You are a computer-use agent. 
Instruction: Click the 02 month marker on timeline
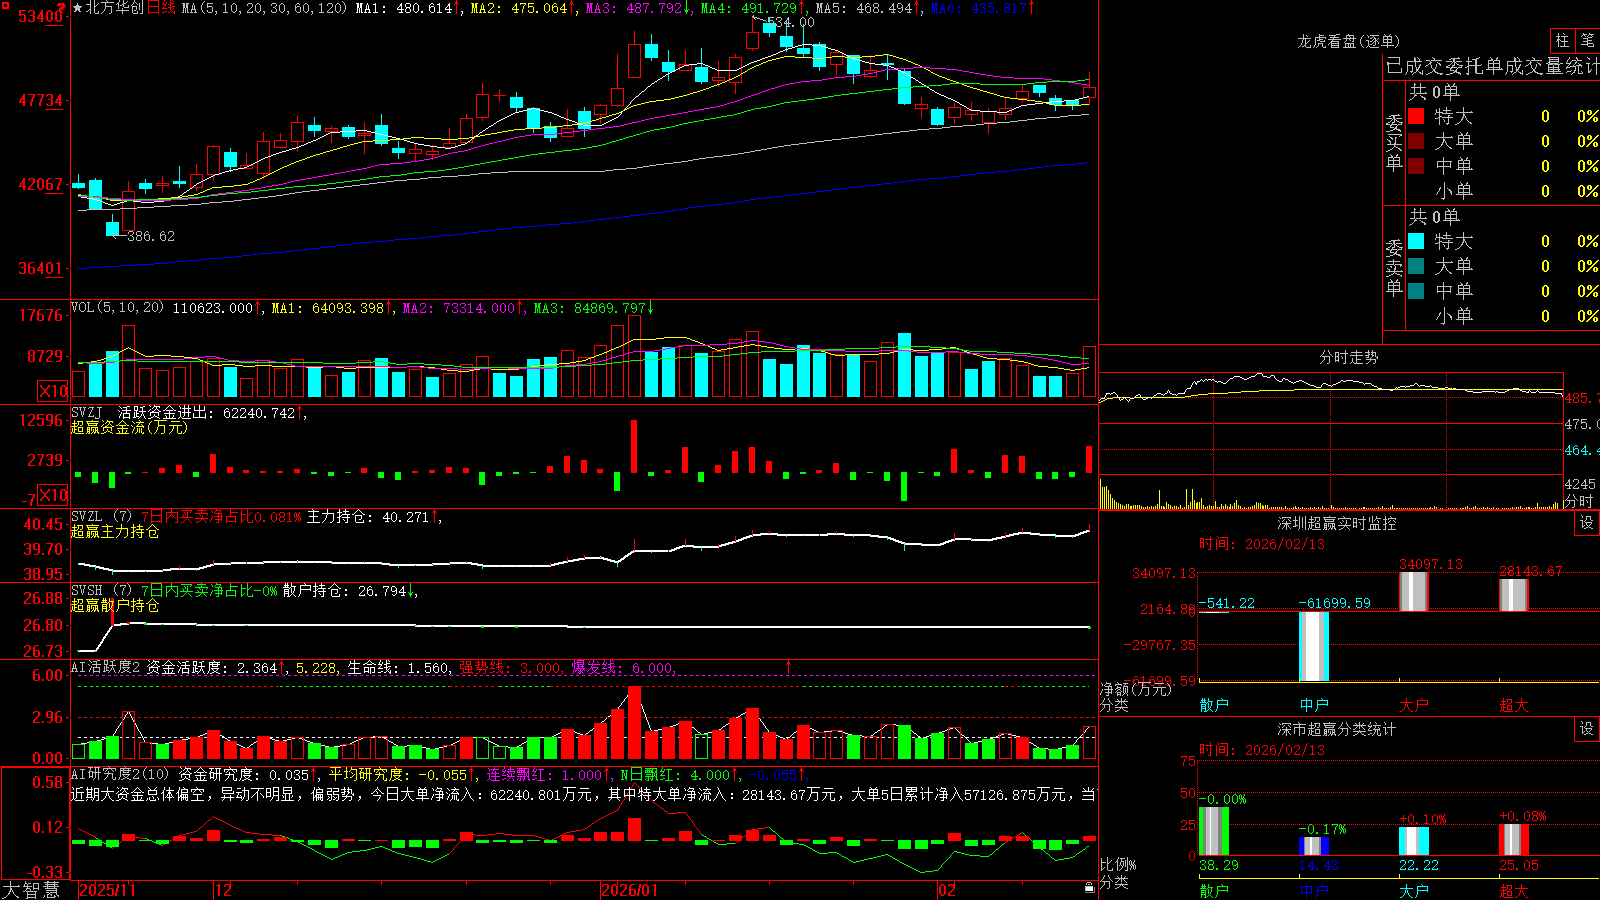[947, 890]
